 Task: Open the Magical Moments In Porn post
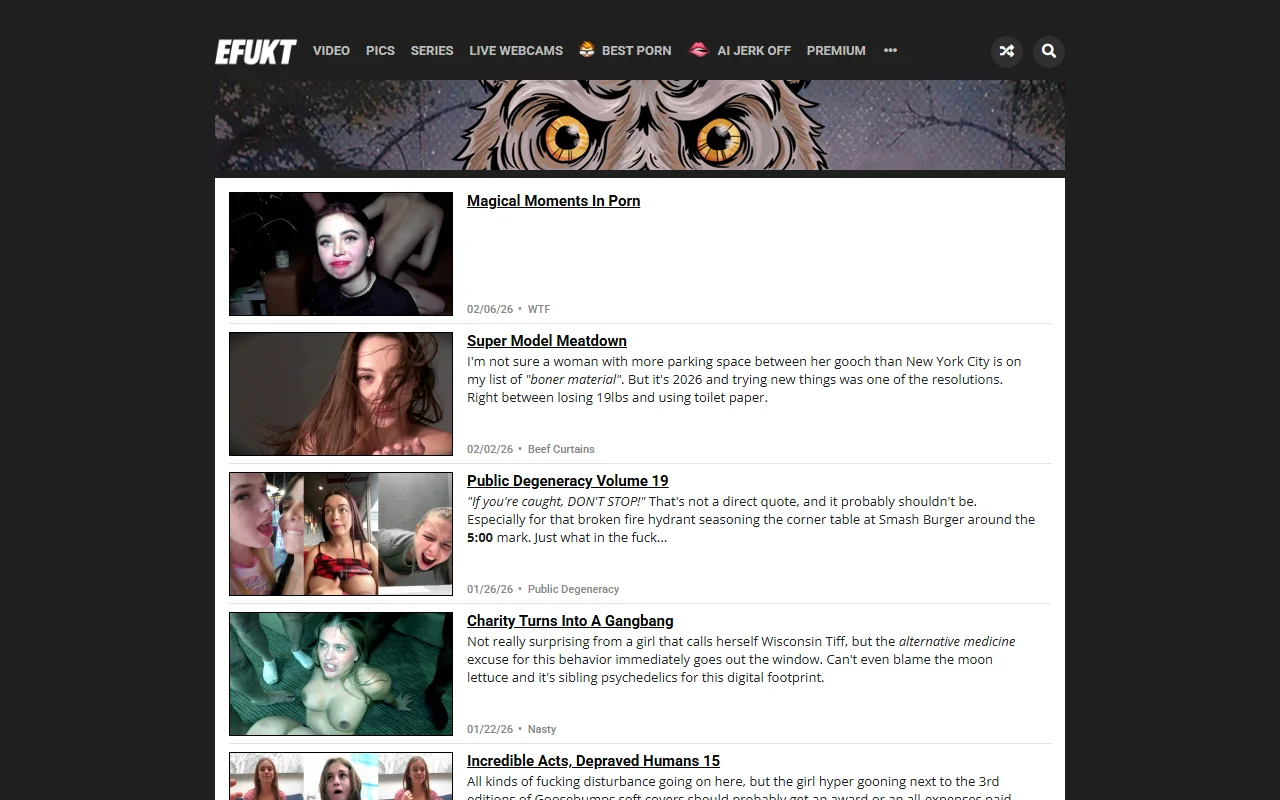point(553,201)
